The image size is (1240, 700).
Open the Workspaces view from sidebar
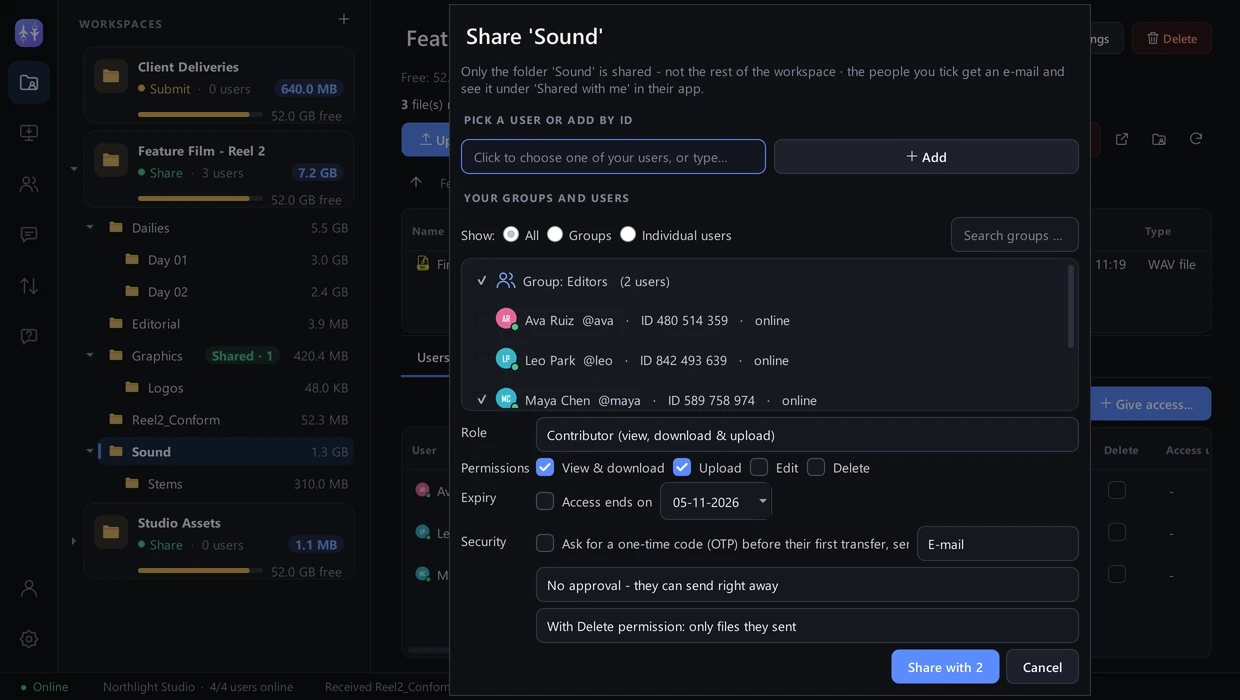[29, 83]
